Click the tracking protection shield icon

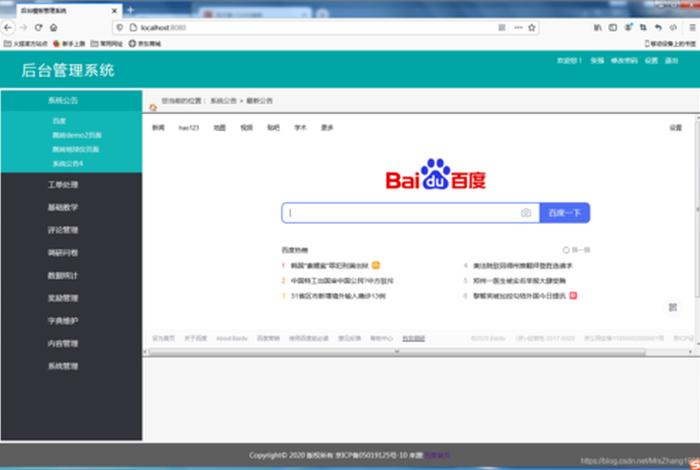120,28
